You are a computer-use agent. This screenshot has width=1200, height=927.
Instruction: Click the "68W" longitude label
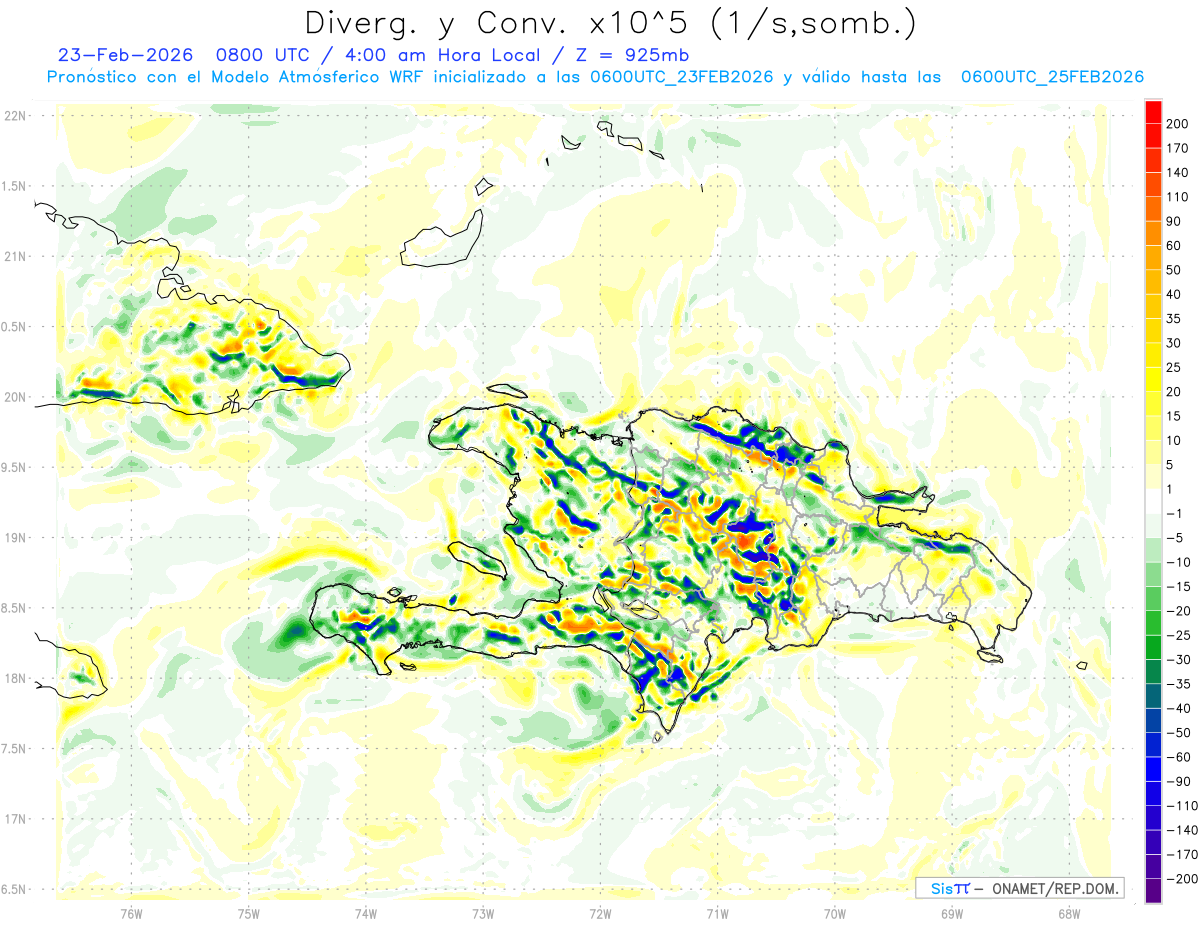click(1068, 913)
